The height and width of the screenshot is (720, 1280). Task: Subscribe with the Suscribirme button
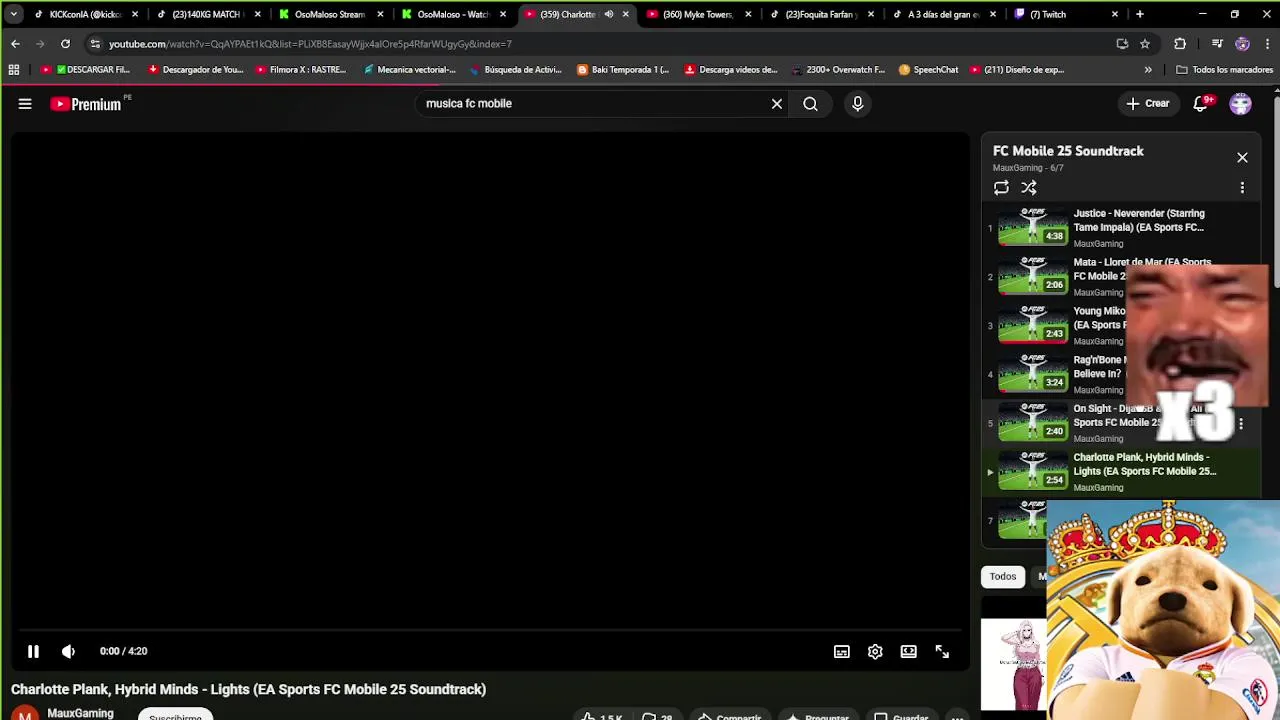tap(175, 715)
